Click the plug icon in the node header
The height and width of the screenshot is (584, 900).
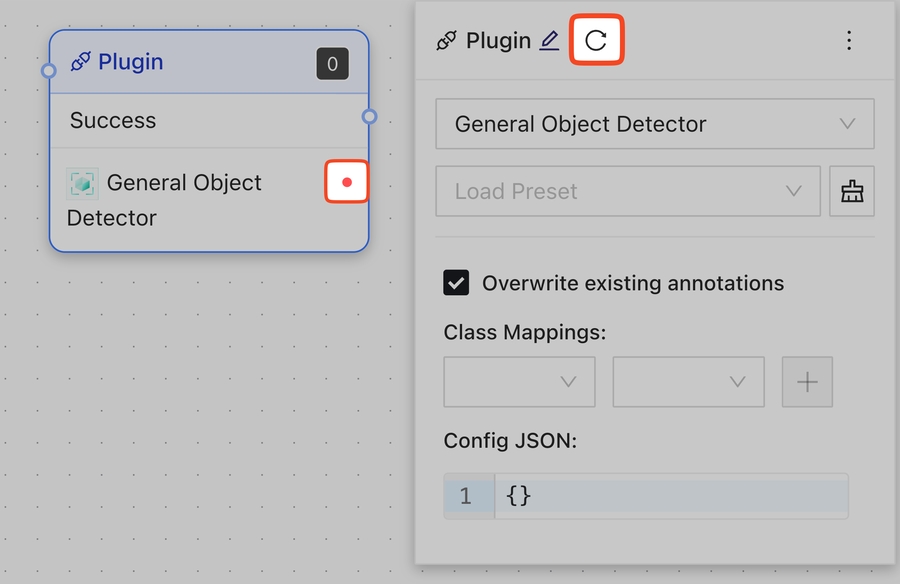(x=81, y=63)
